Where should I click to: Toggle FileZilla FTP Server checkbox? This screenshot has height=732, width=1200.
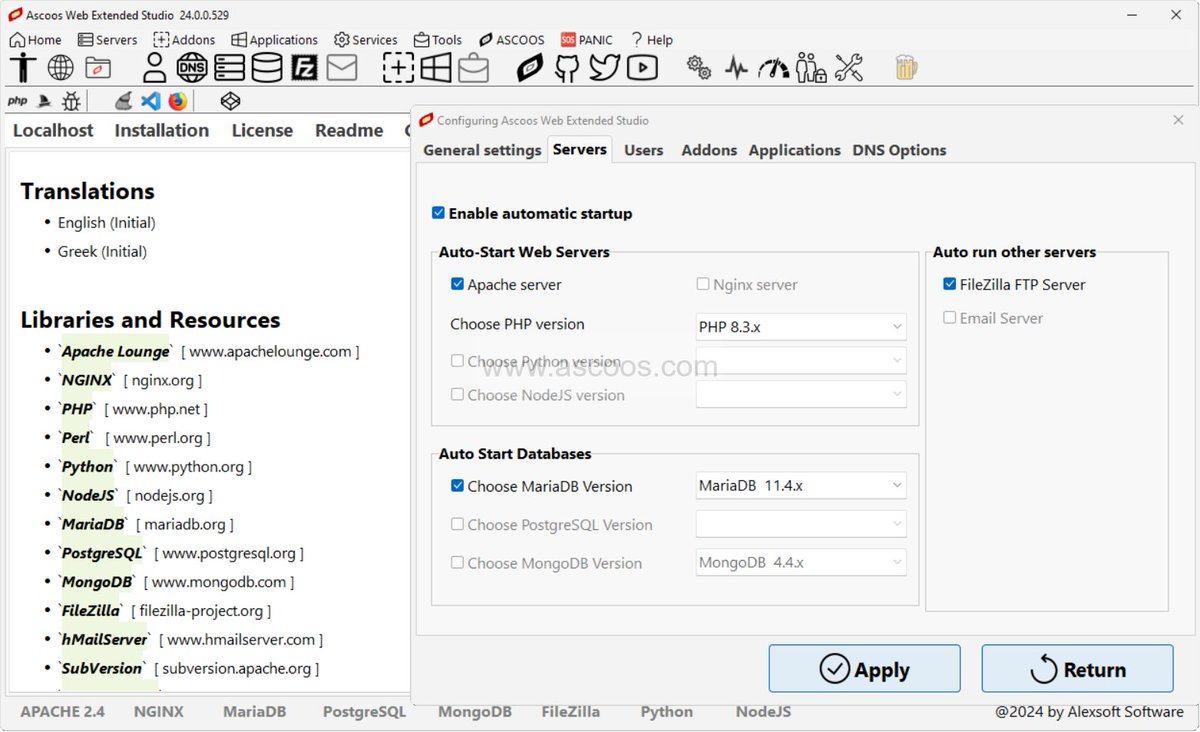tap(949, 284)
